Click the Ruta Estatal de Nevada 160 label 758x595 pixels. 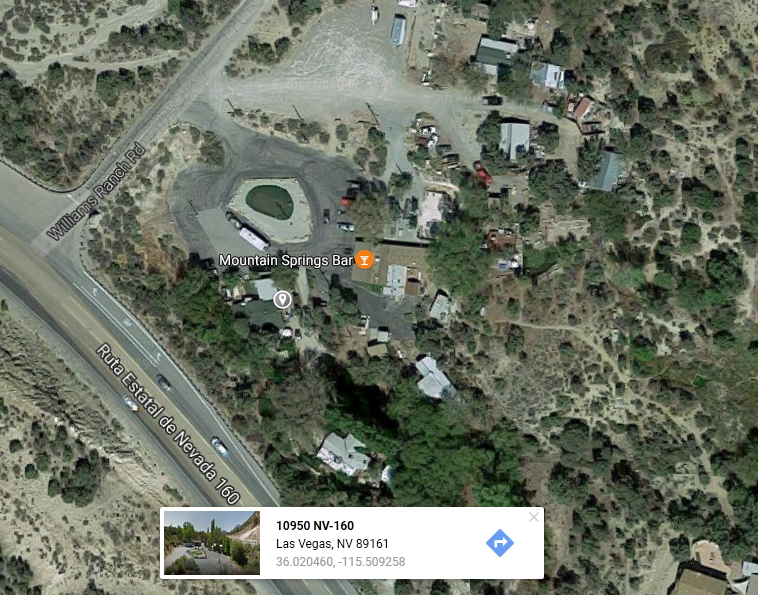click(x=168, y=424)
